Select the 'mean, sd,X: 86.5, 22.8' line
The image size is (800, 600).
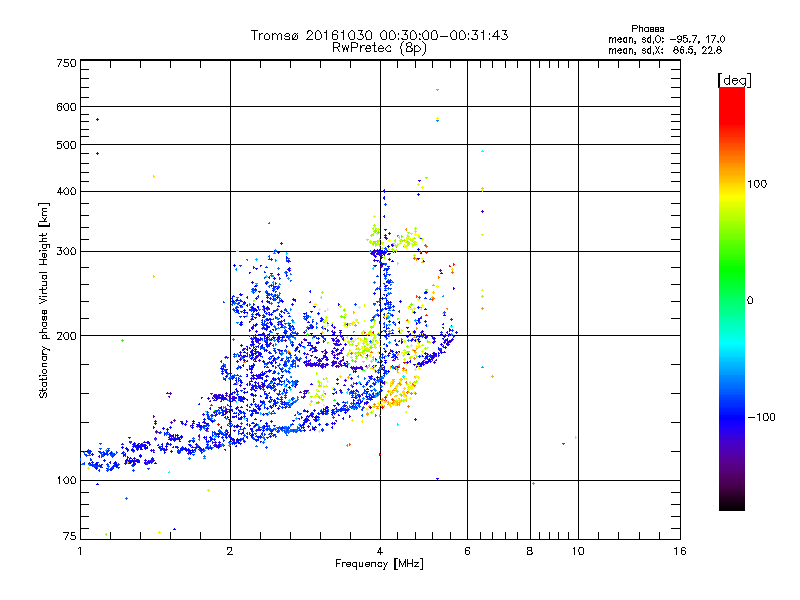pos(665,50)
